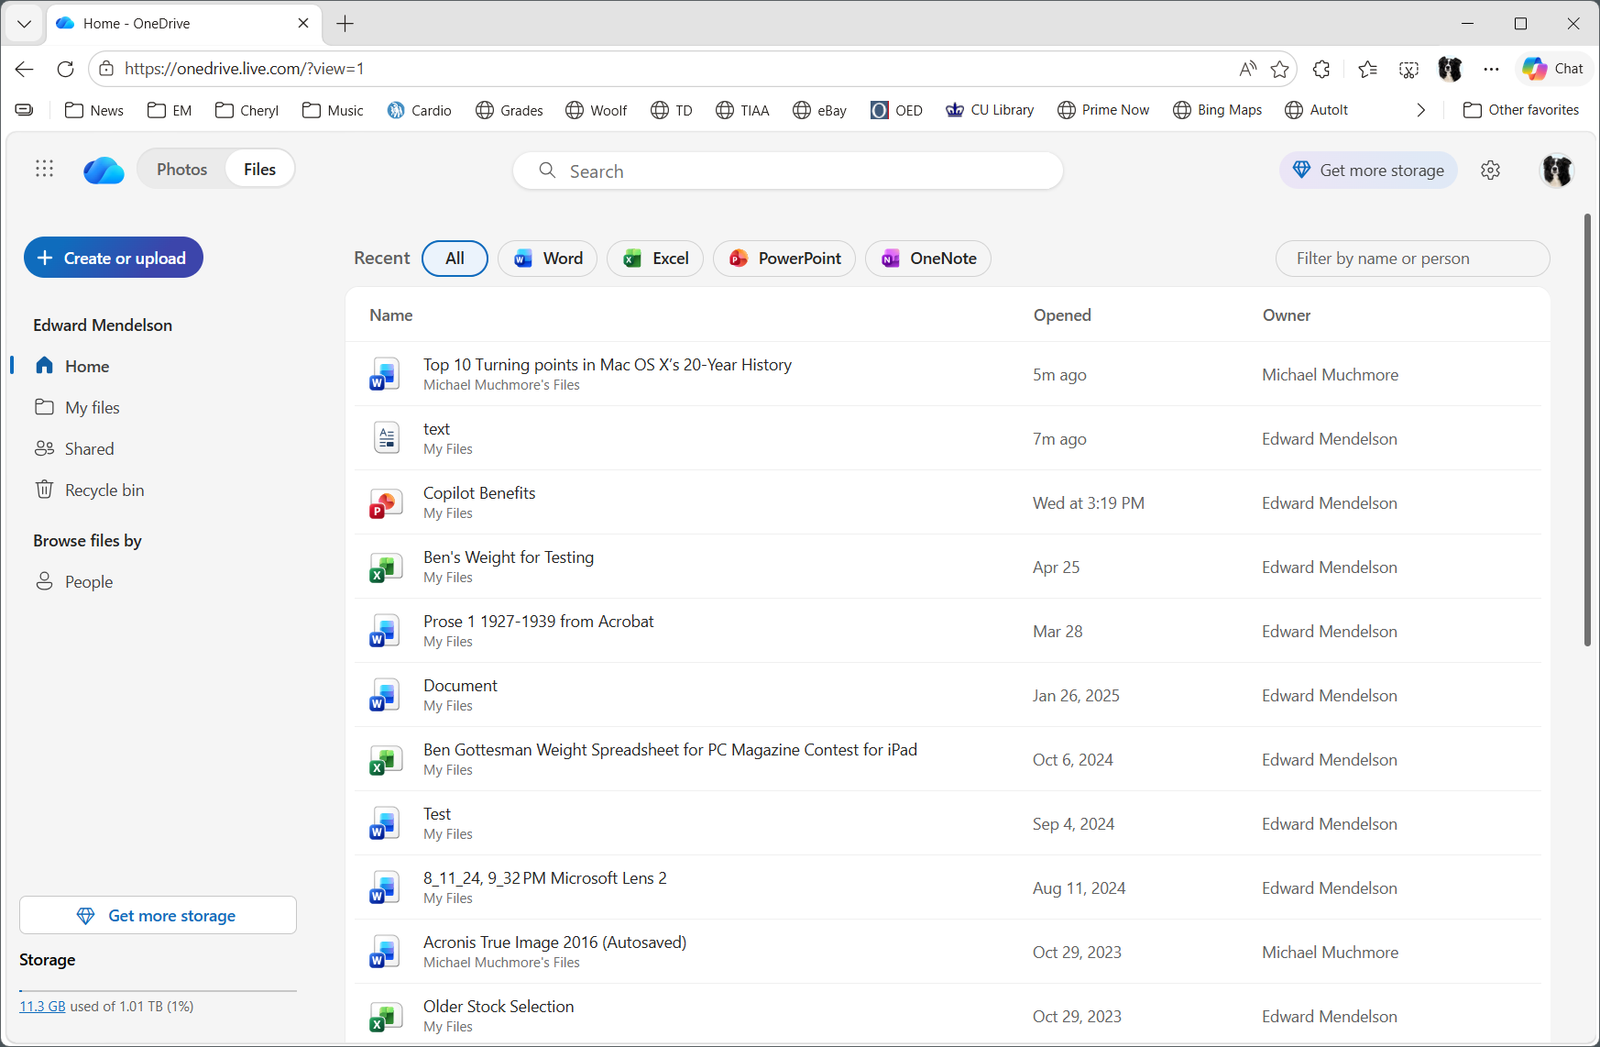This screenshot has width=1600, height=1047.
Task: Click the Excel icon for Ben's Weight for Testing
Action: point(385,567)
